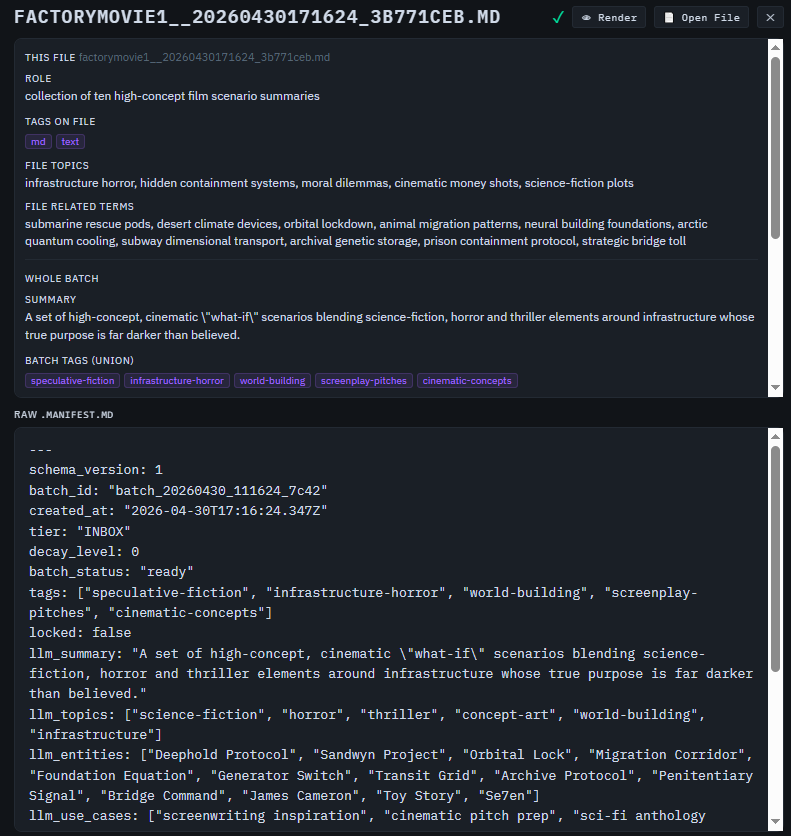The image size is (791, 836).
Task: Click the batch_id line
Action: coord(178,491)
